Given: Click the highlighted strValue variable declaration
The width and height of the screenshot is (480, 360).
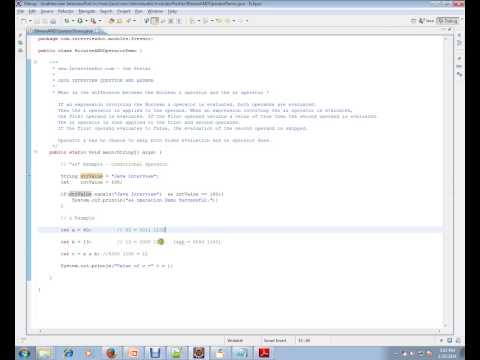Looking at the screenshot, I should (x=92, y=176).
